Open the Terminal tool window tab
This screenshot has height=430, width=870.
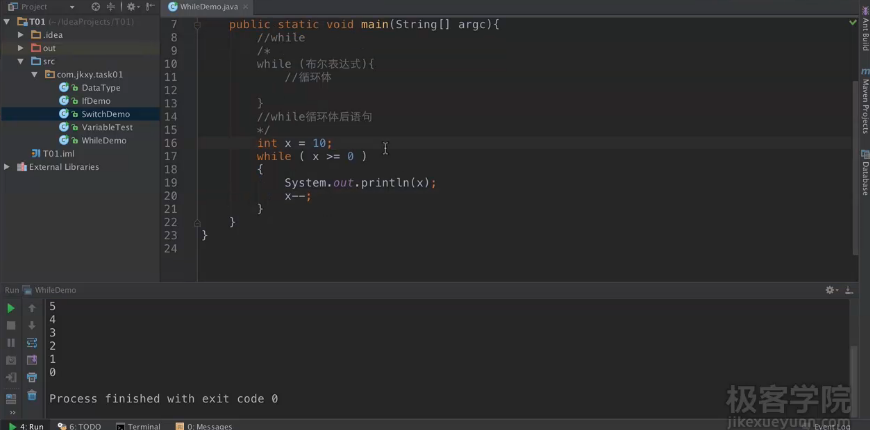coord(138,426)
